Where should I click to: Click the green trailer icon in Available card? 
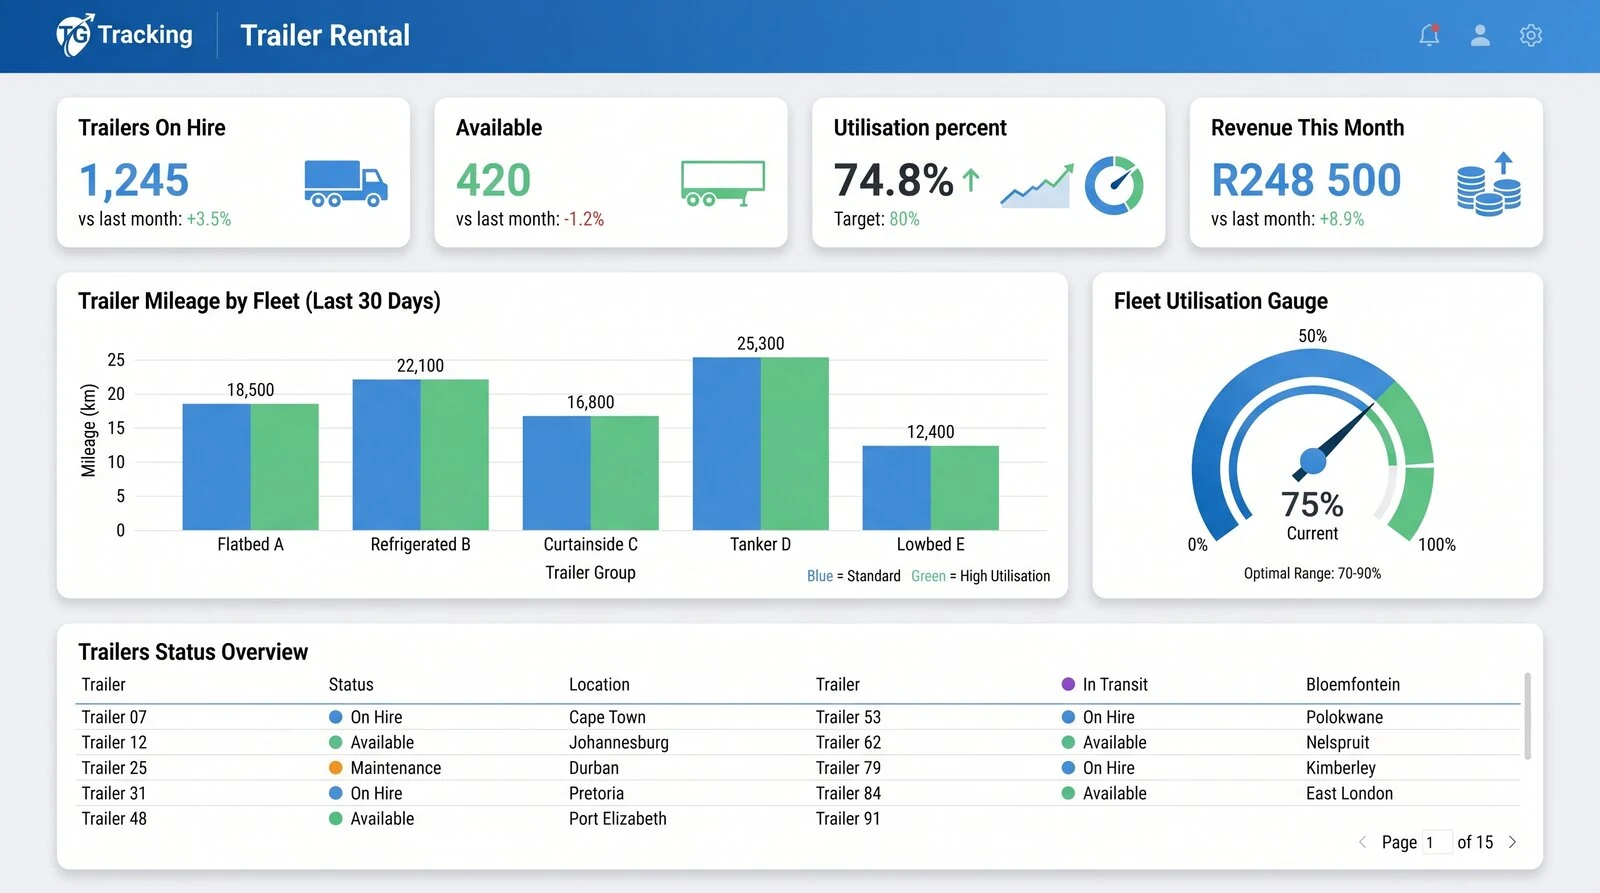point(723,183)
